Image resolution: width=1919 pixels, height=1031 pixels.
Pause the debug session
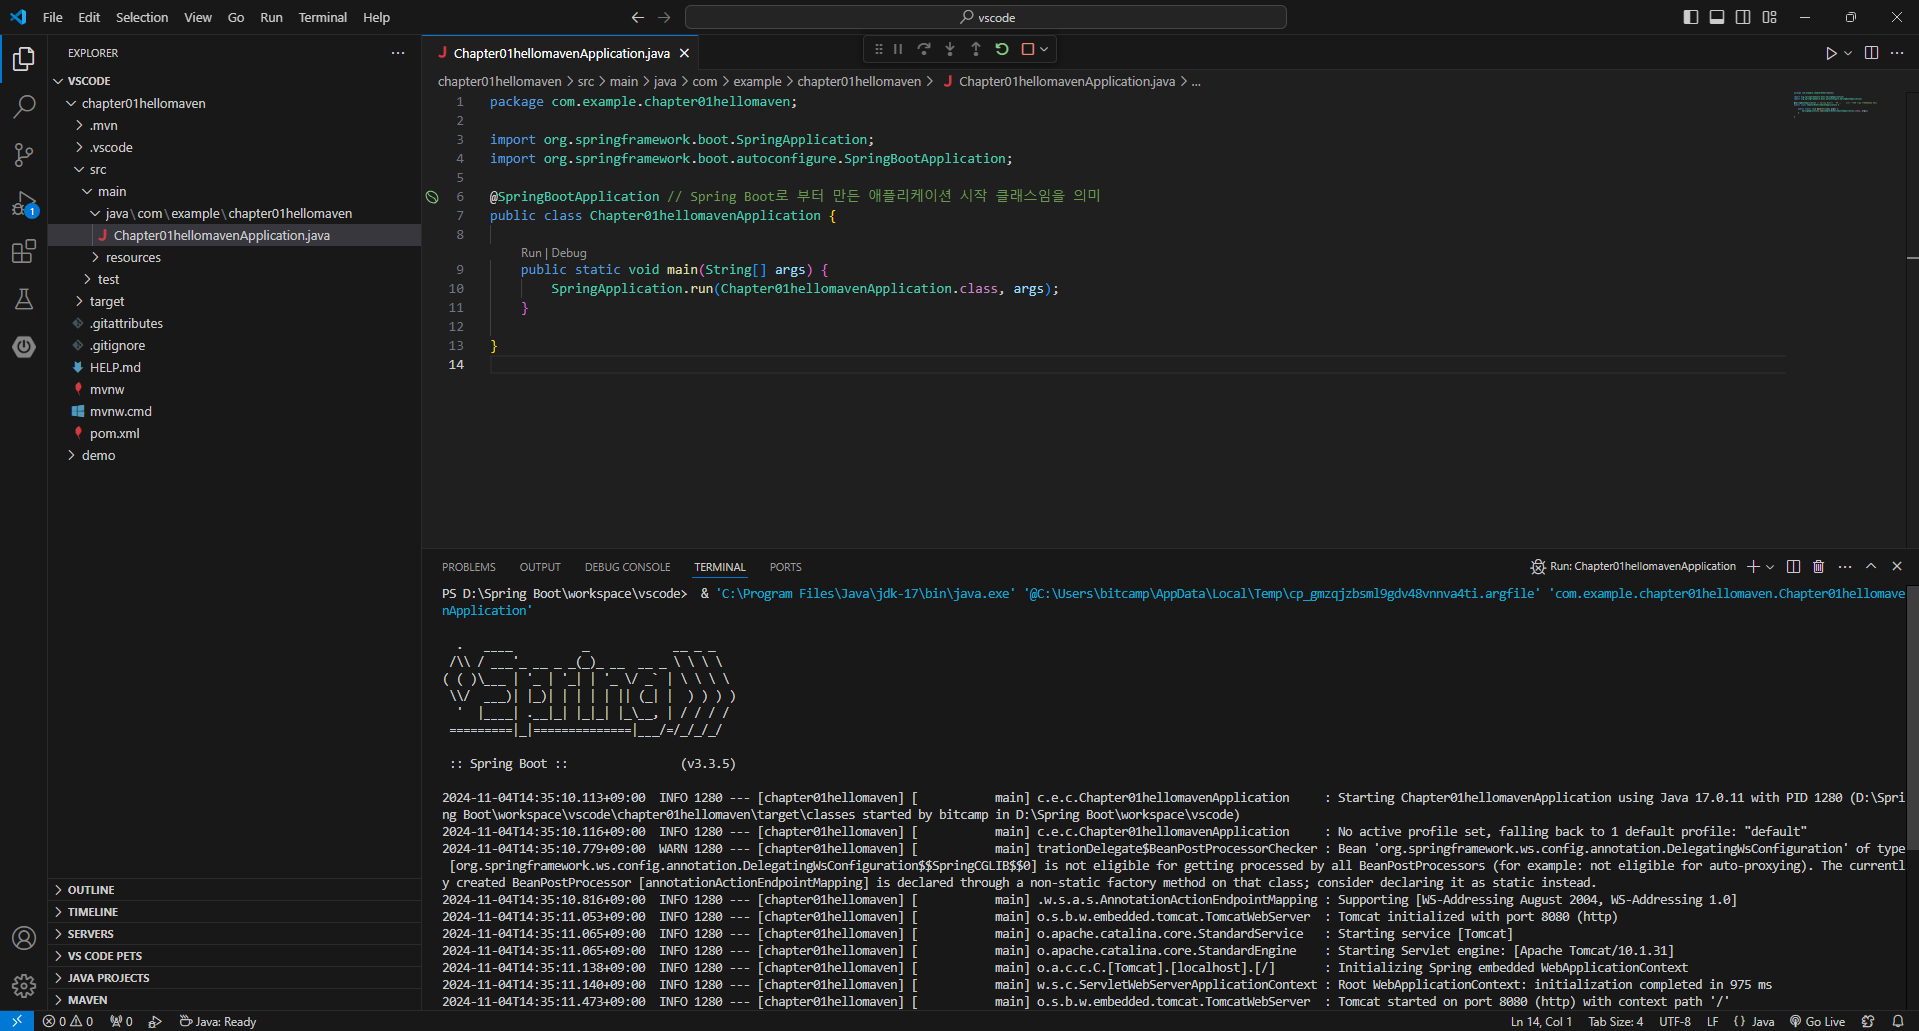coord(898,49)
